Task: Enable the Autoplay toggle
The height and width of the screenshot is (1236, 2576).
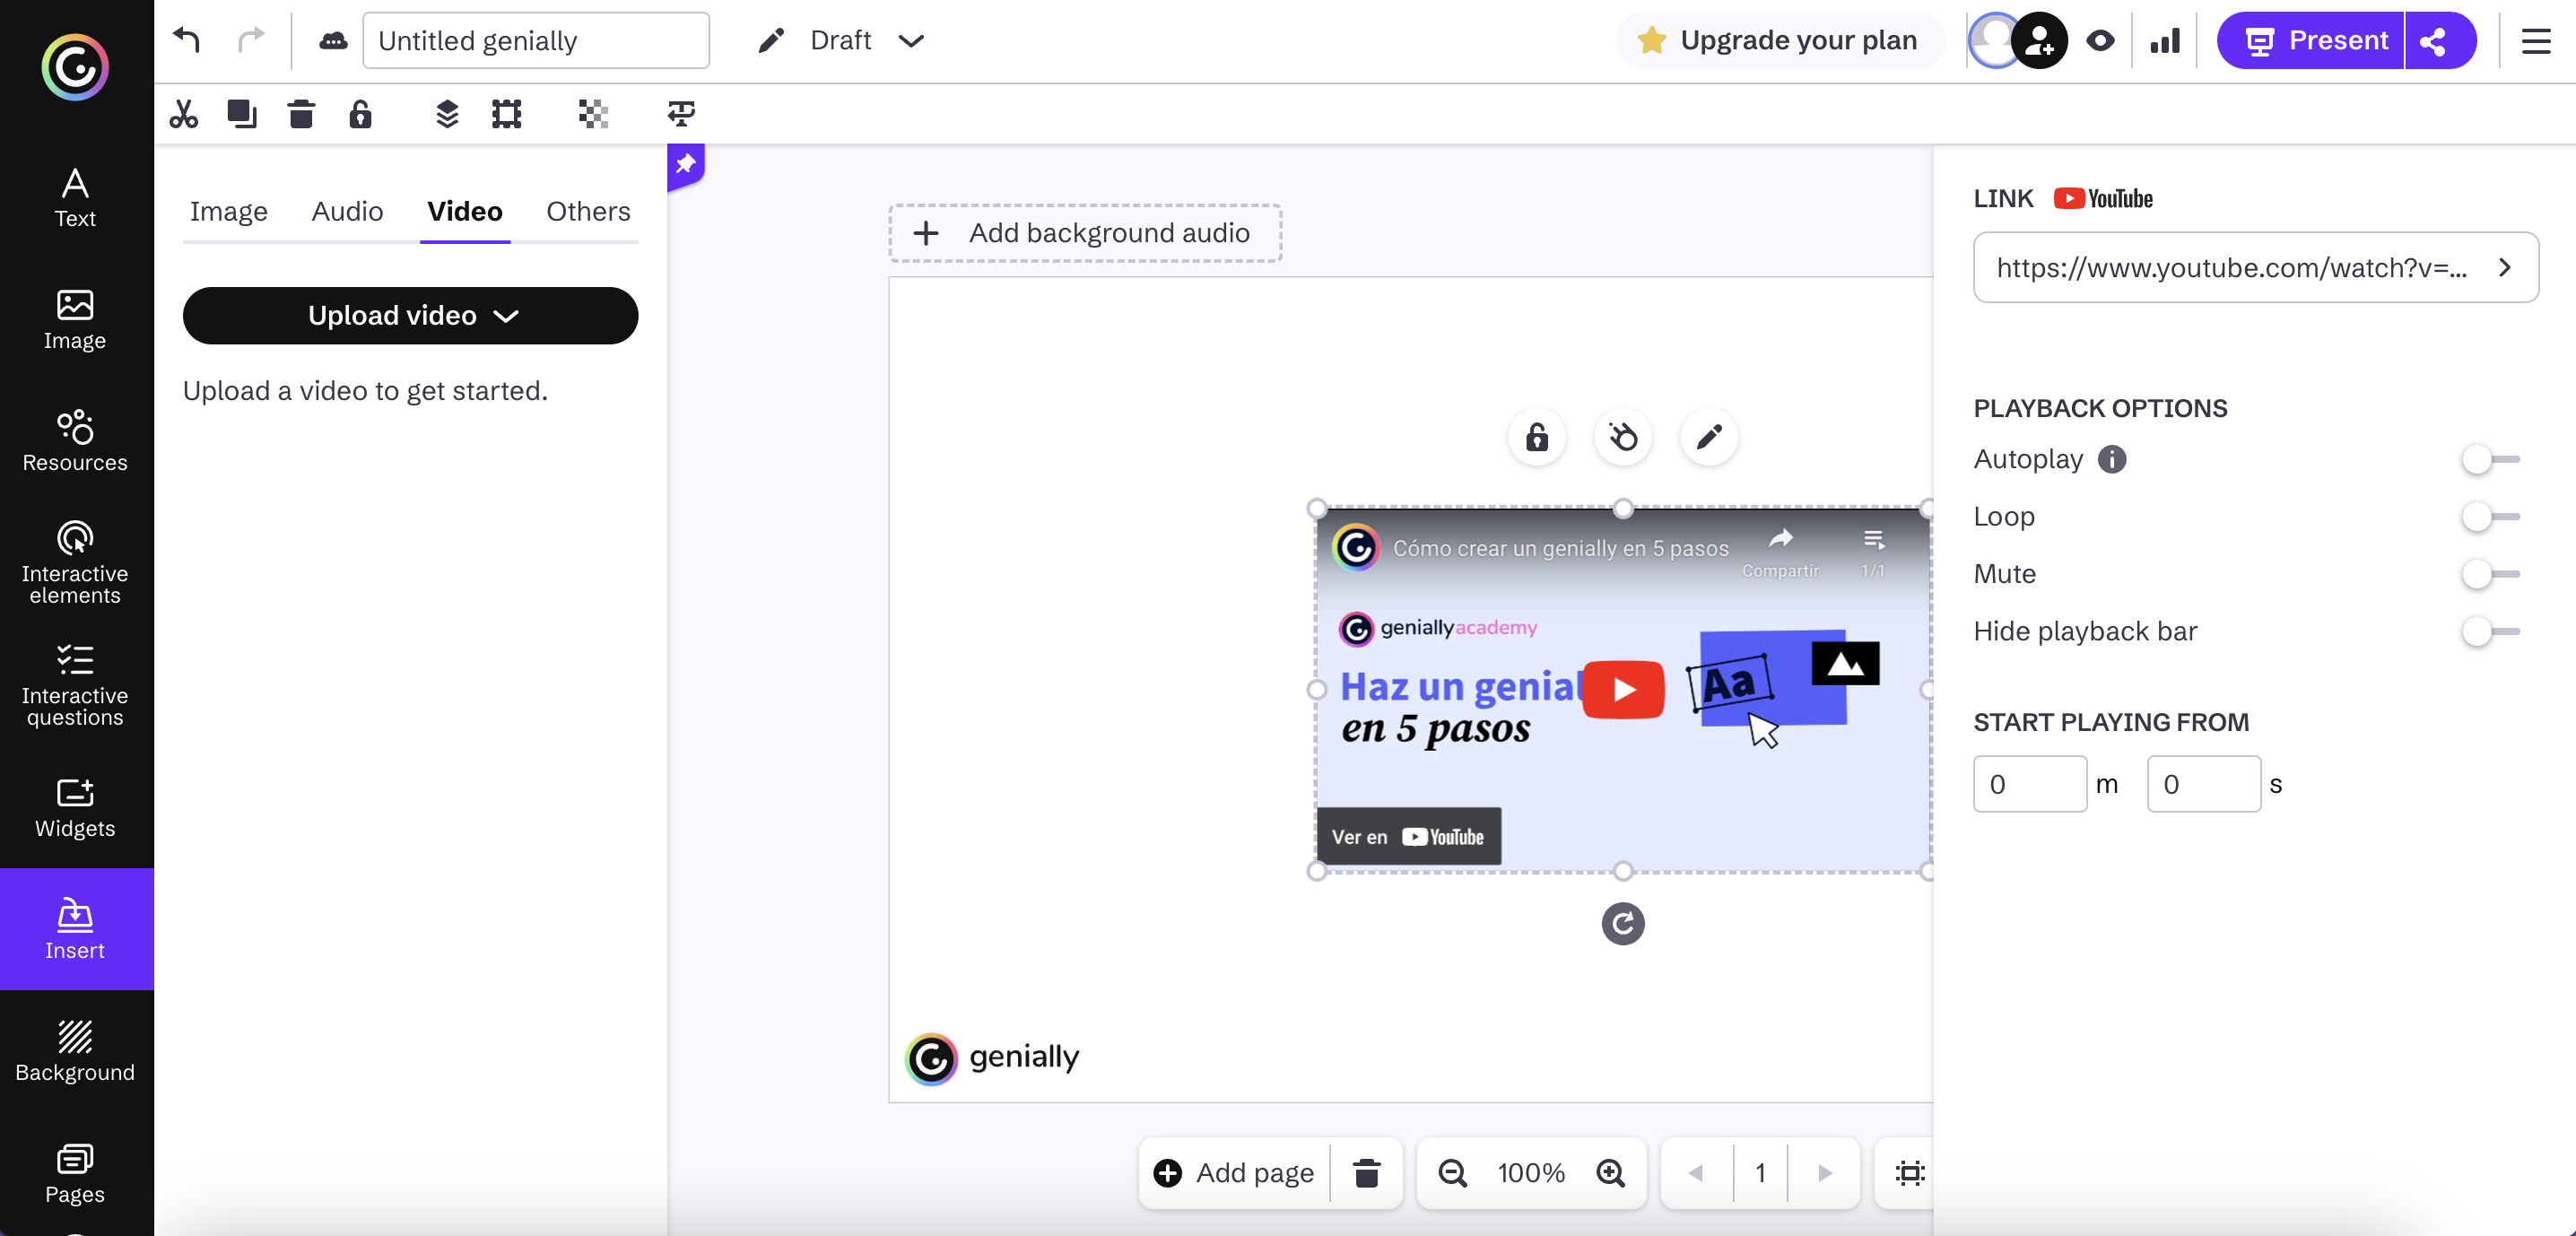Action: (2489, 459)
